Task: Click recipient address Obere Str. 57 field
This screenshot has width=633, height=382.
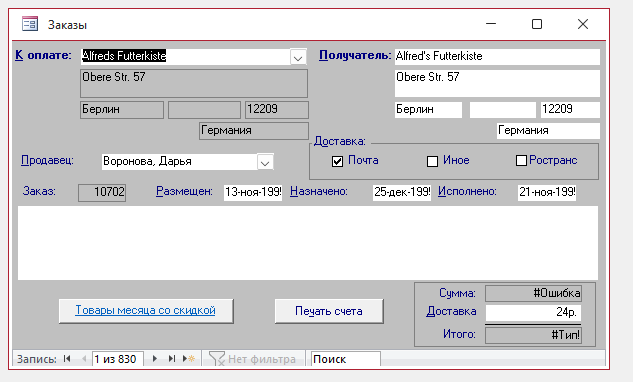Action: (x=497, y=83)
